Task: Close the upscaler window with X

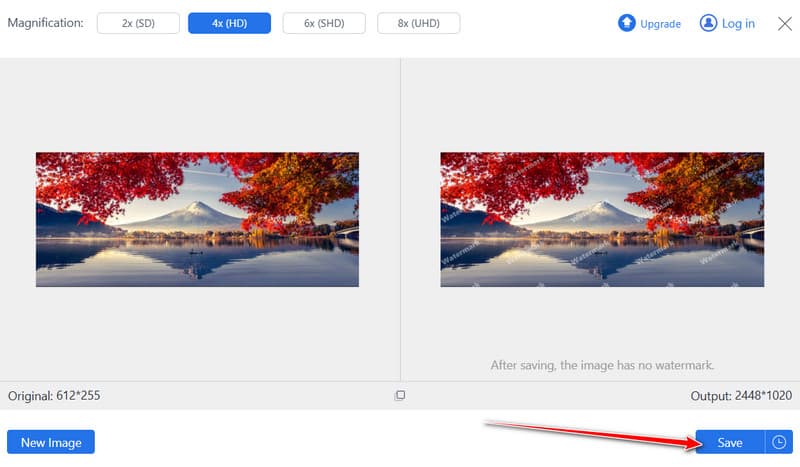Action: click(784, 23)
